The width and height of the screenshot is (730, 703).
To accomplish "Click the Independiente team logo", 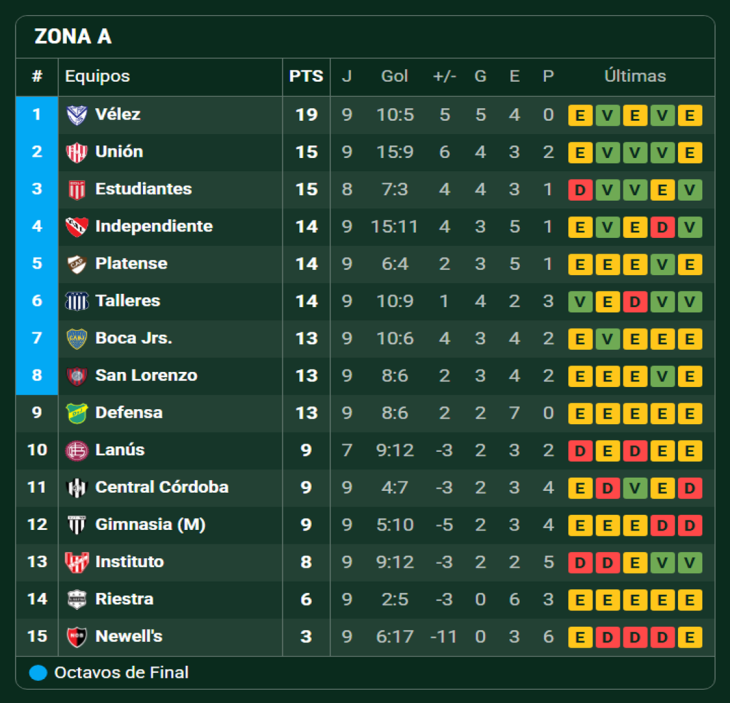I will tap(77, 227).
